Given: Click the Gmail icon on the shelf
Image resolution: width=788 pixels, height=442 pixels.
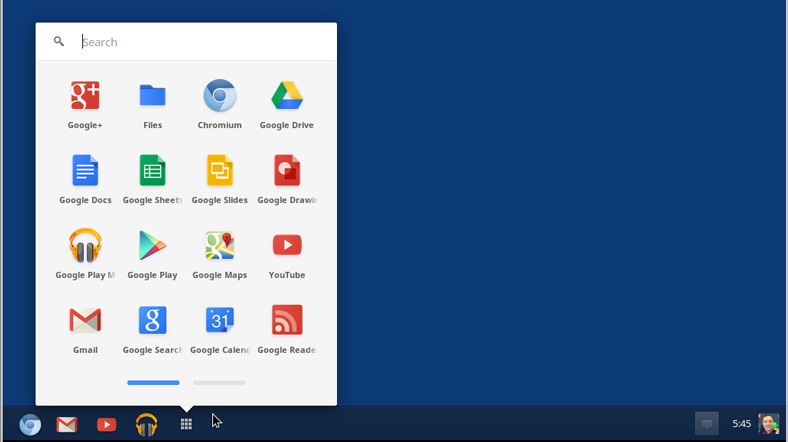Looking at the screenshot, I should [67, 424].
